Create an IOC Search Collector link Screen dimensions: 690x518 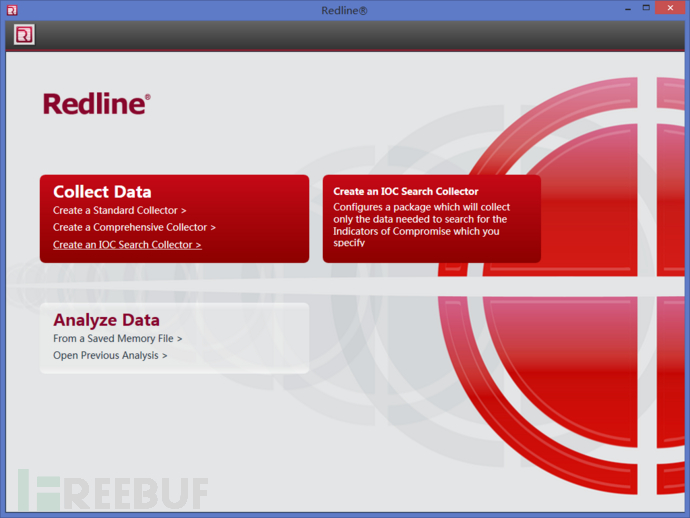pos(127,245)
